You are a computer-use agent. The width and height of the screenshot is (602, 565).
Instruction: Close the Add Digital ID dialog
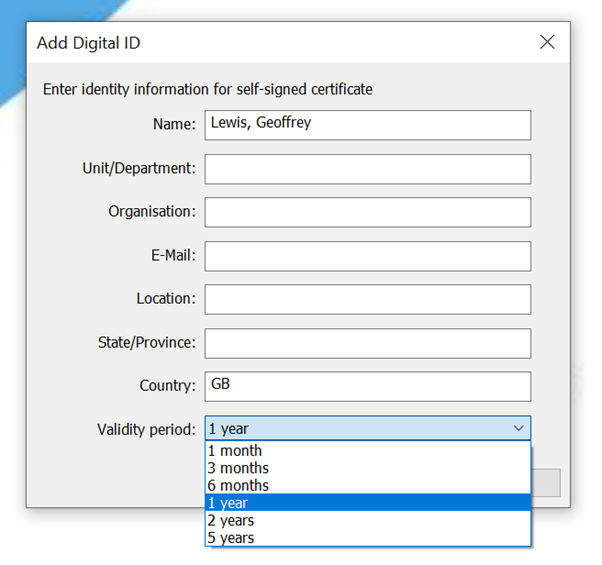pos(547,42)
